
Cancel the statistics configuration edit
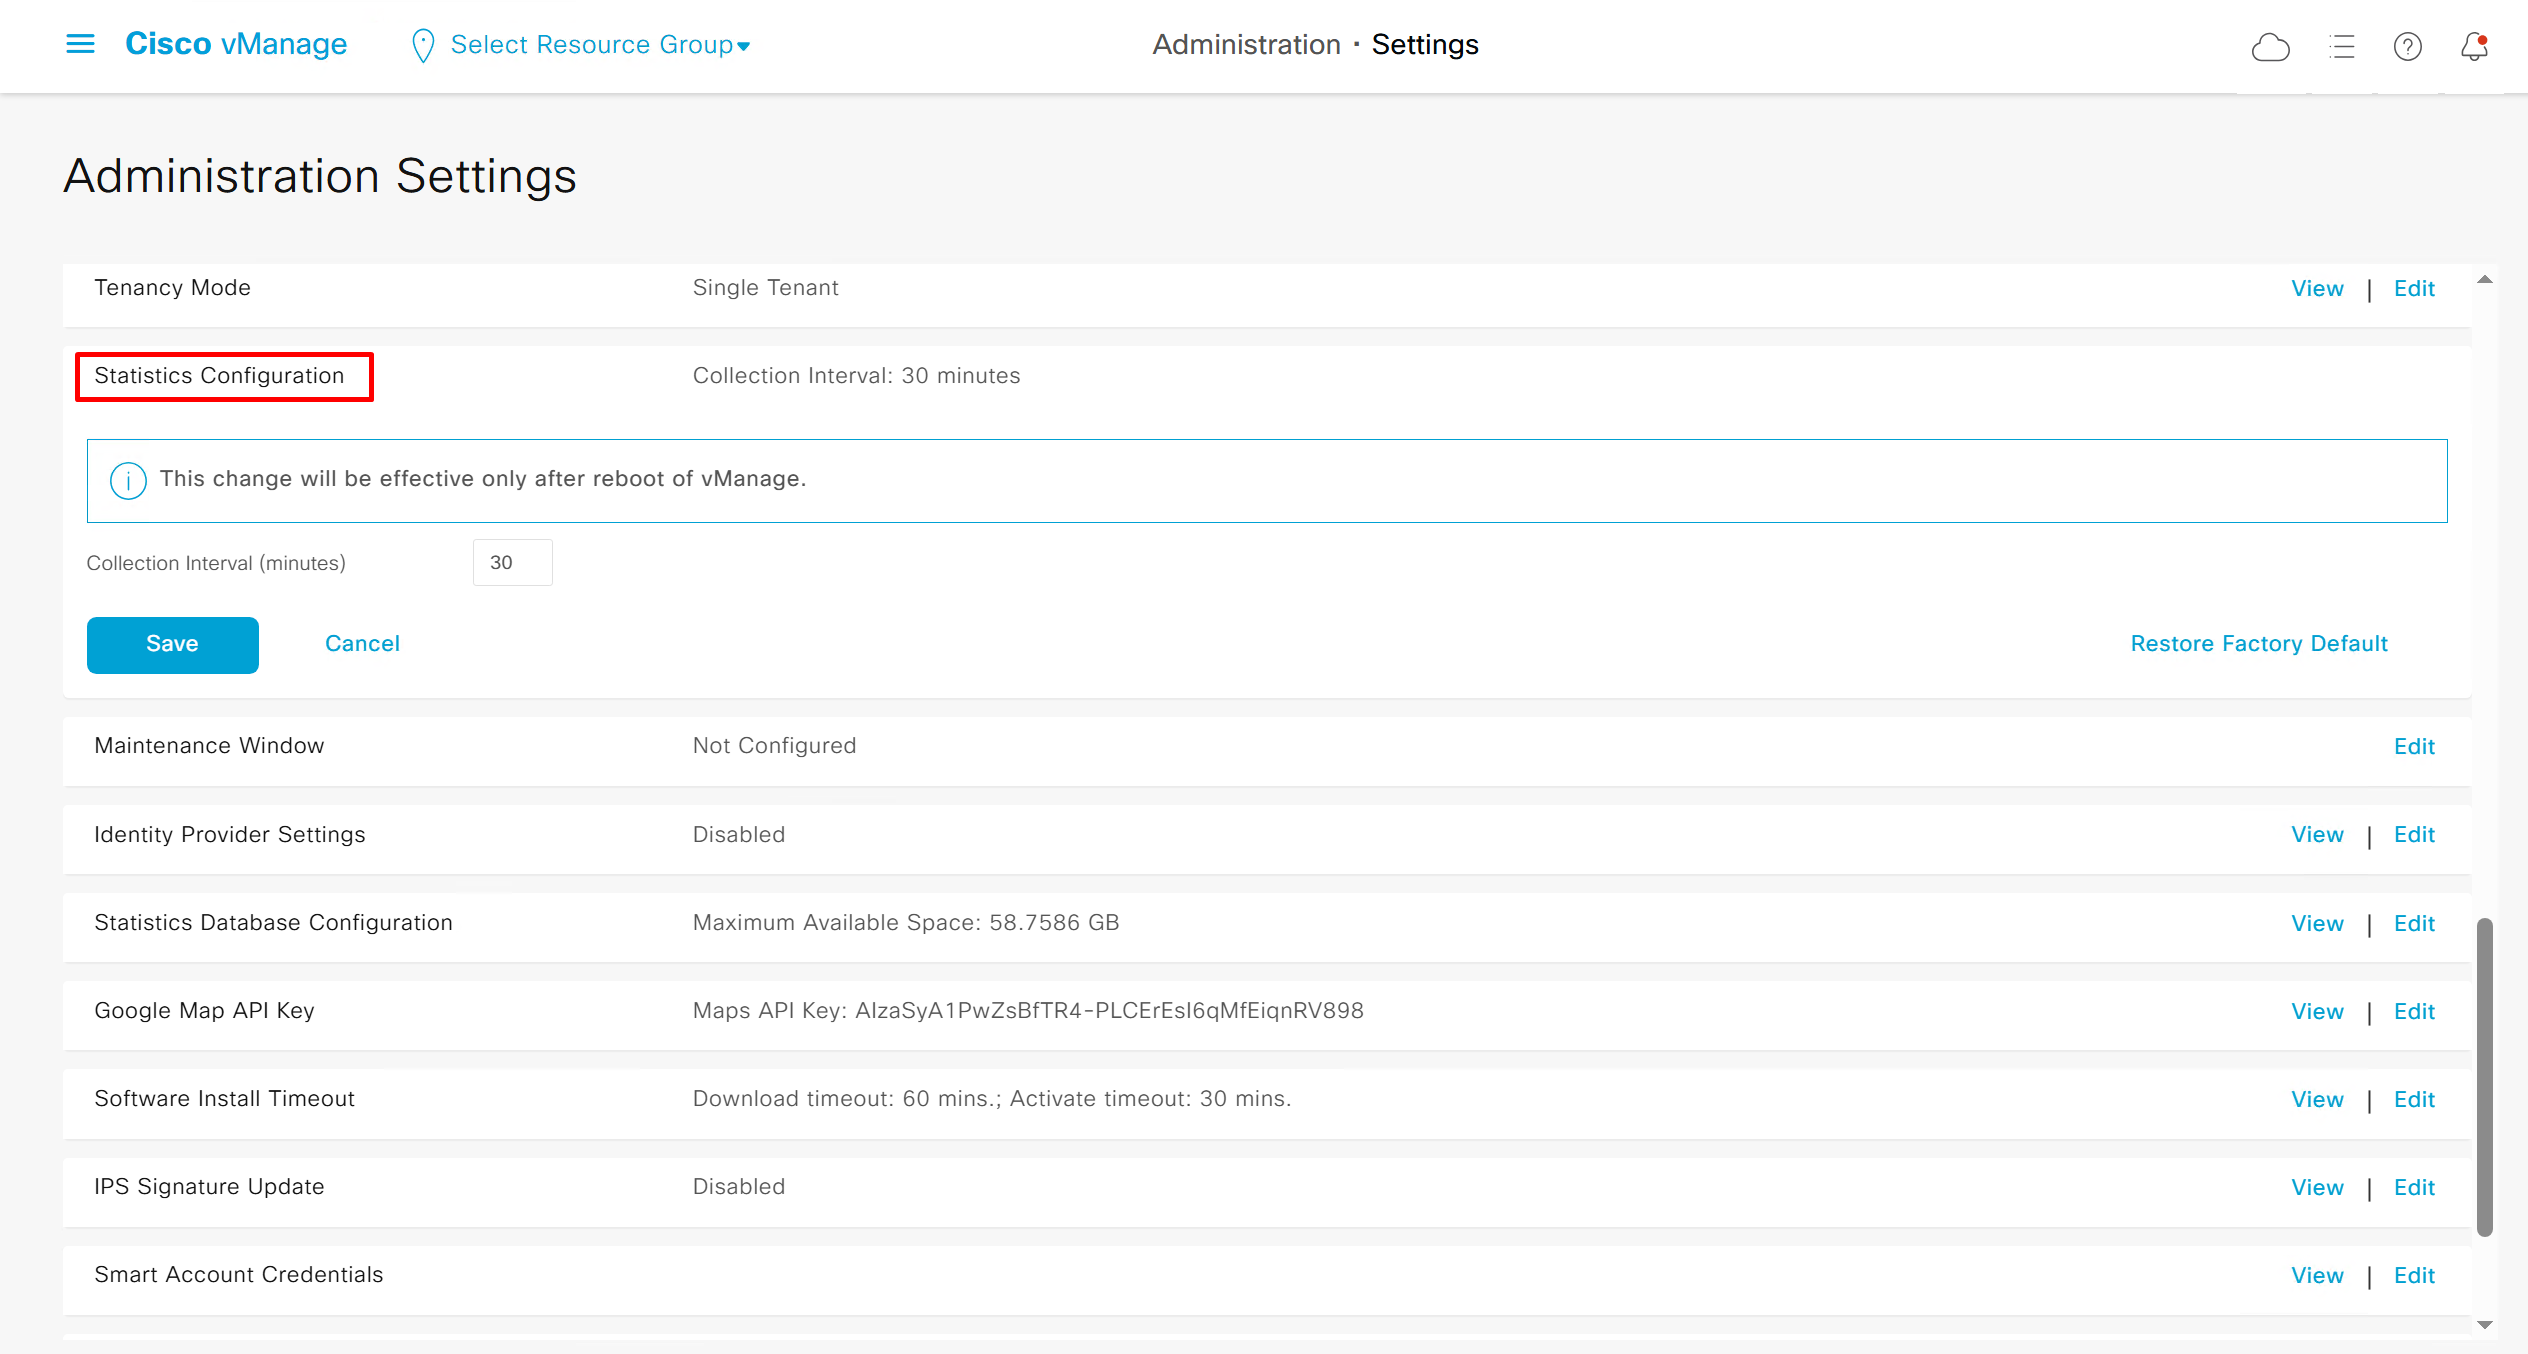pos(362,644)
